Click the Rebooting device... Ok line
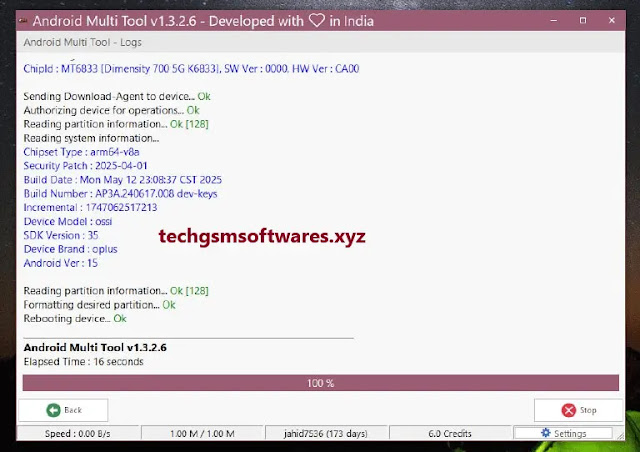 point(75,318)
